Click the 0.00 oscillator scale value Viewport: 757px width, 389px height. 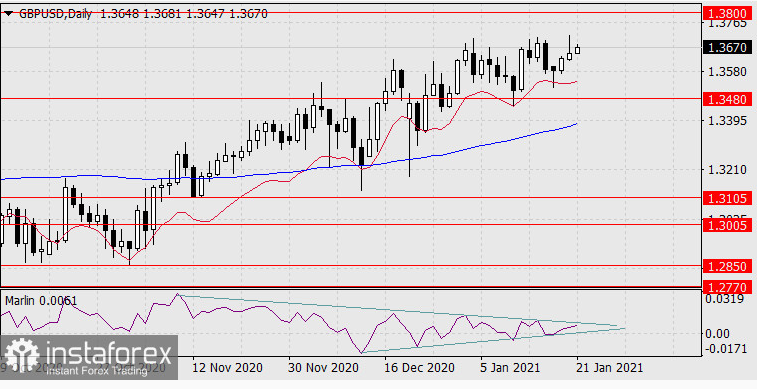tap(716, 333)
